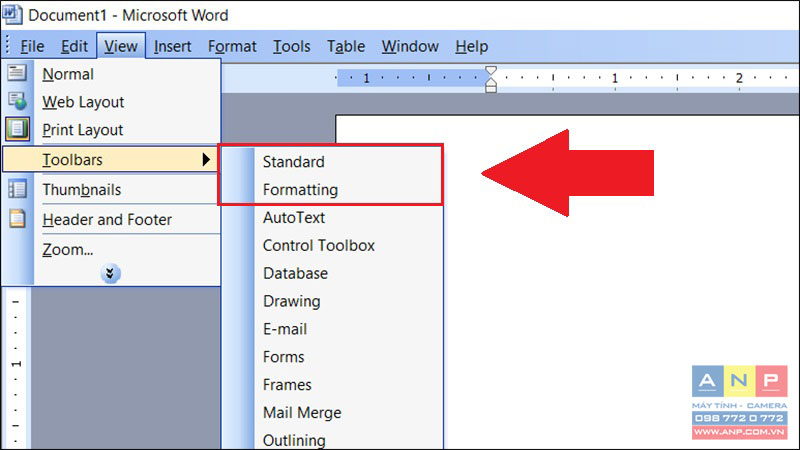Close the open View menu

[x=121, y=46]
